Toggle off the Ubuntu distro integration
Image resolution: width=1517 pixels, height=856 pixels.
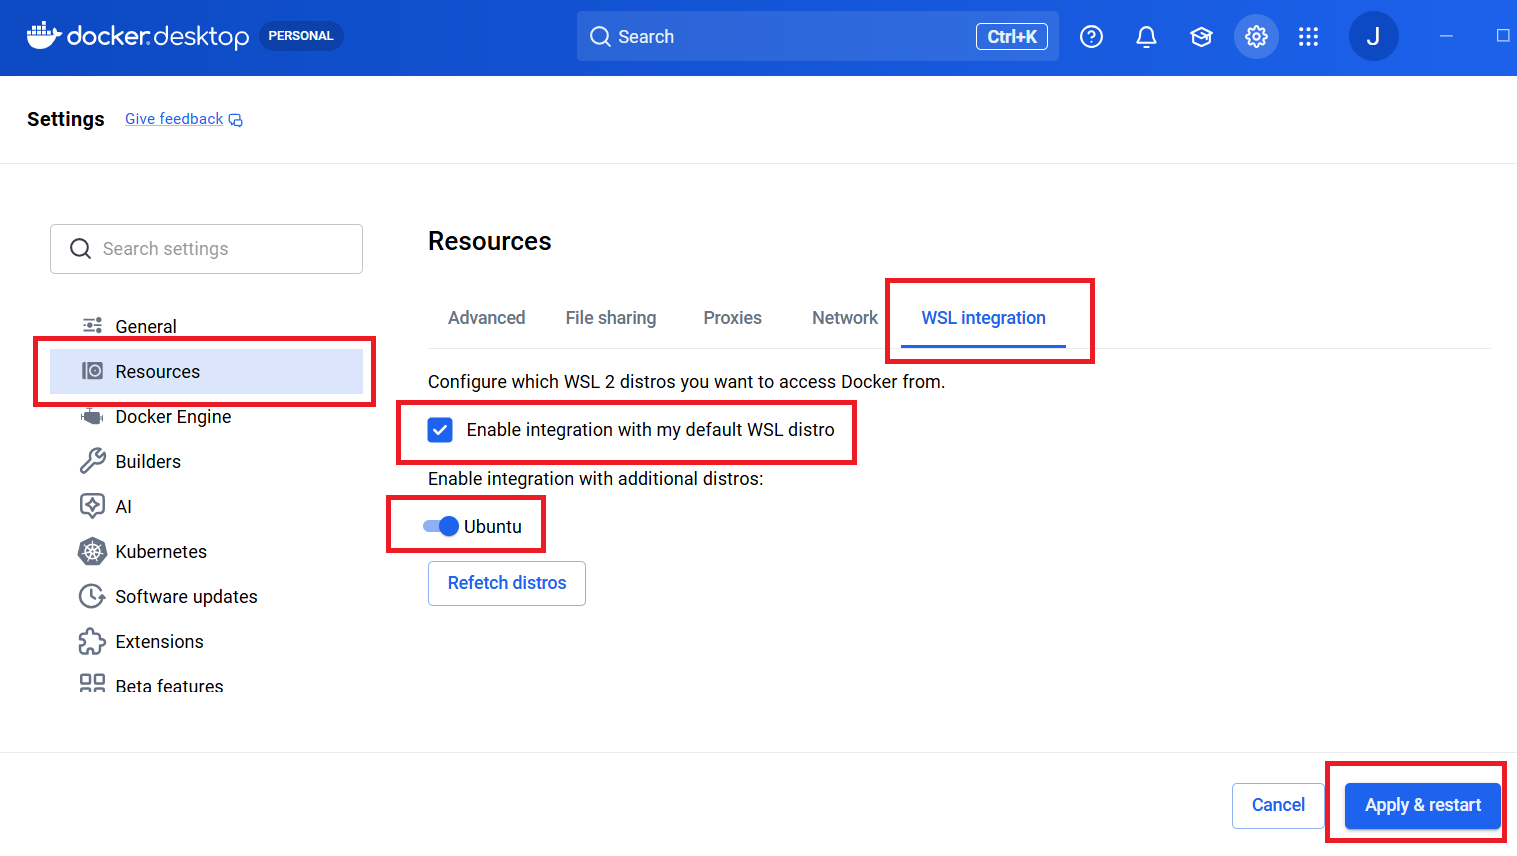pos(440,526)
